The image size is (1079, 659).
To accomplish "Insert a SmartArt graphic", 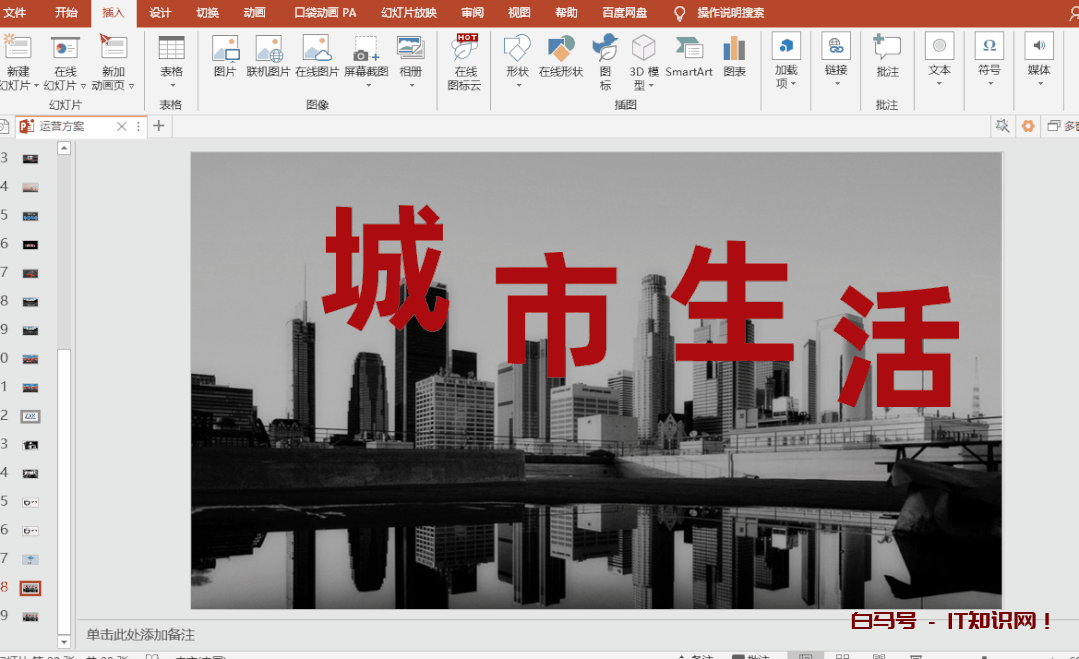I will tap(689, 56).
